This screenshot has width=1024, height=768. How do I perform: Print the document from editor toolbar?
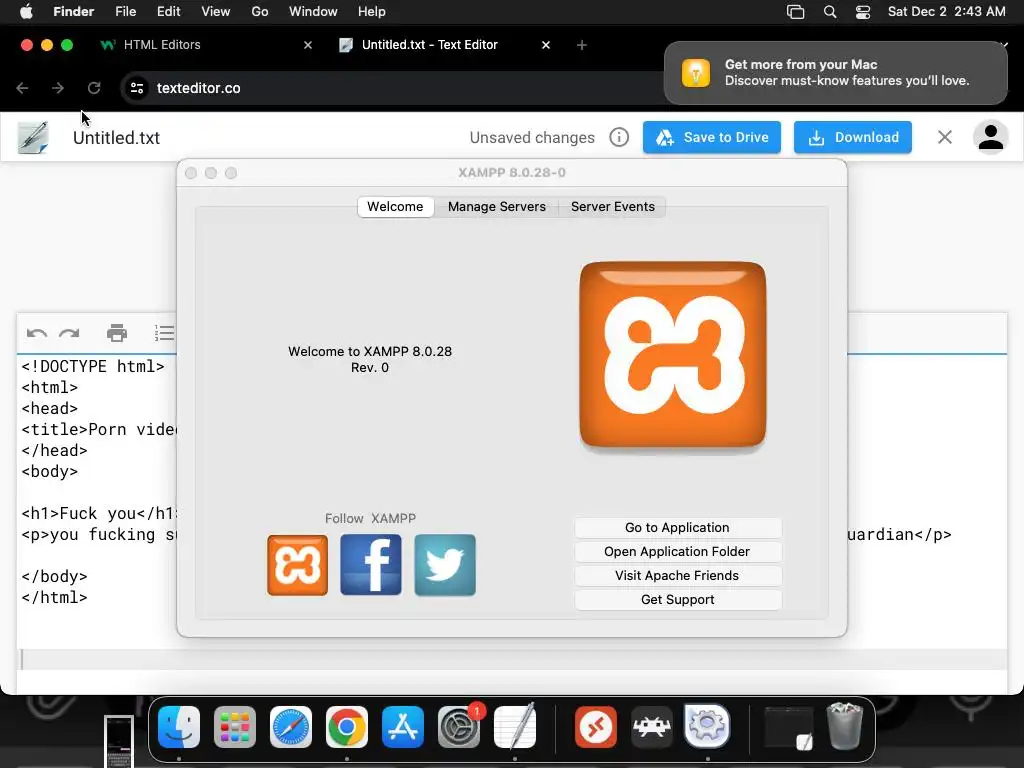tap(117, 333)
